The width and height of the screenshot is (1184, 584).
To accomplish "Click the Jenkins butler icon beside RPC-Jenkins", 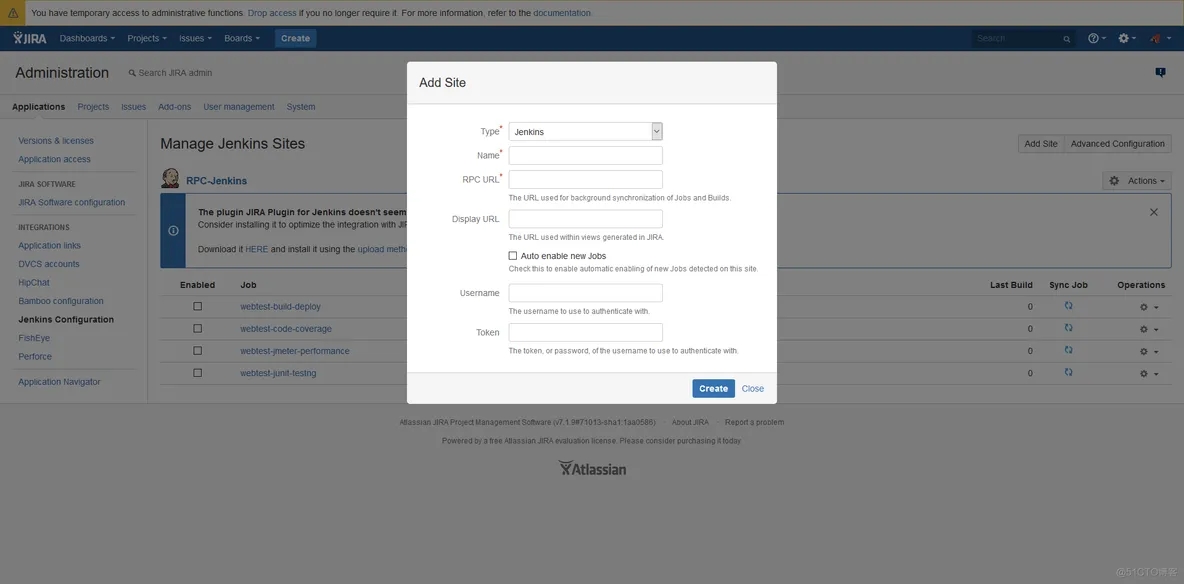I will [170, 179].
